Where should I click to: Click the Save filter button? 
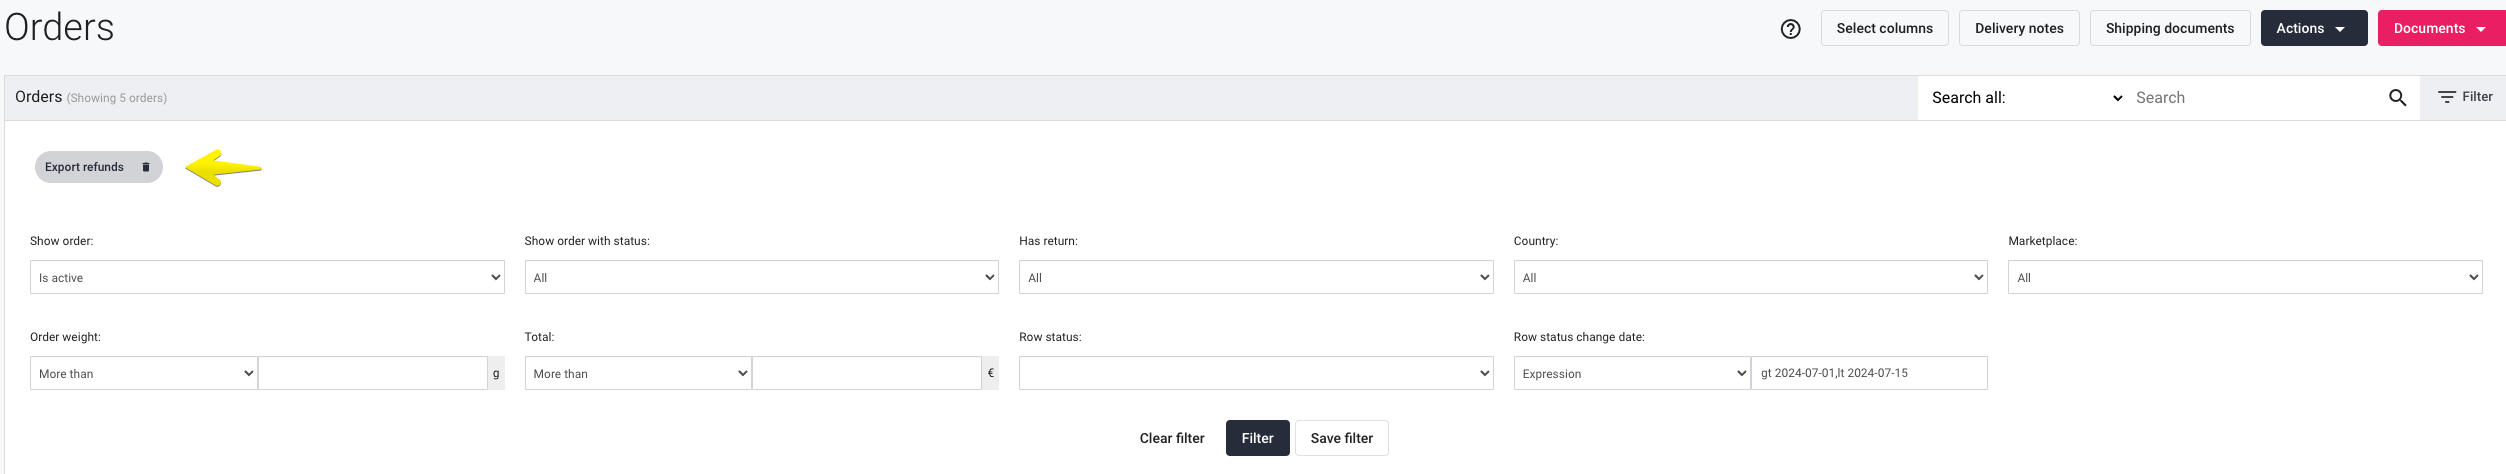pyautogui.click(x=1342, y=438)
